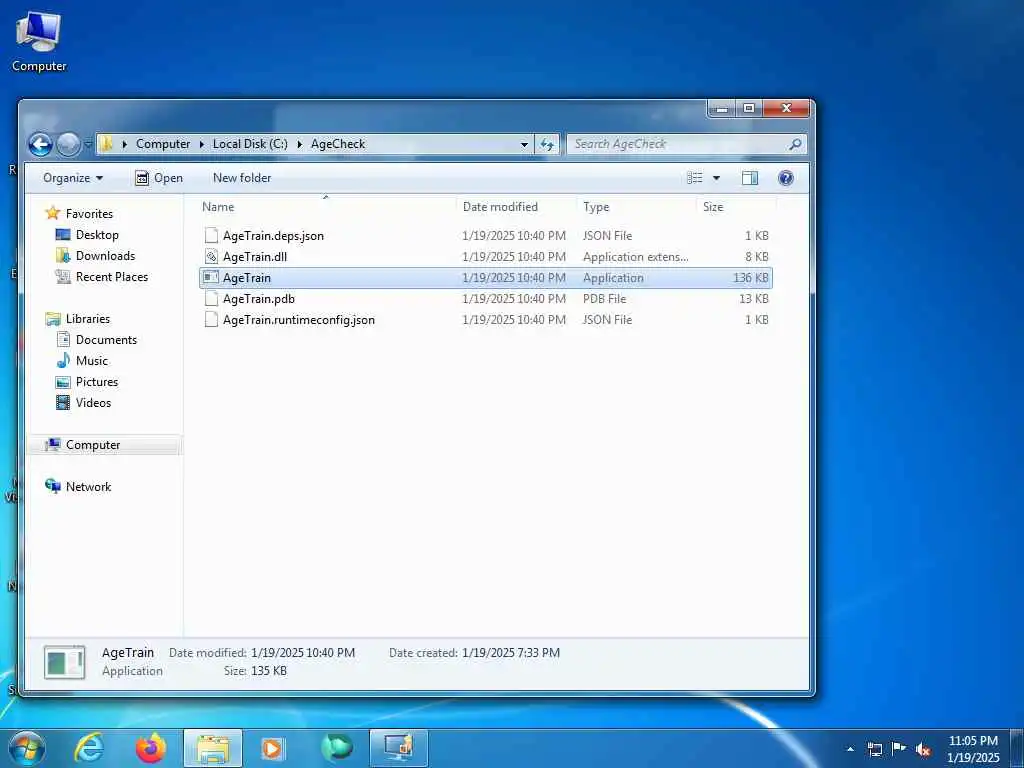Launch Internet Explorer from the taskbar
The height and width of the screenshot is (768, 1024).
pyautogui.click(x=88, y=748)
